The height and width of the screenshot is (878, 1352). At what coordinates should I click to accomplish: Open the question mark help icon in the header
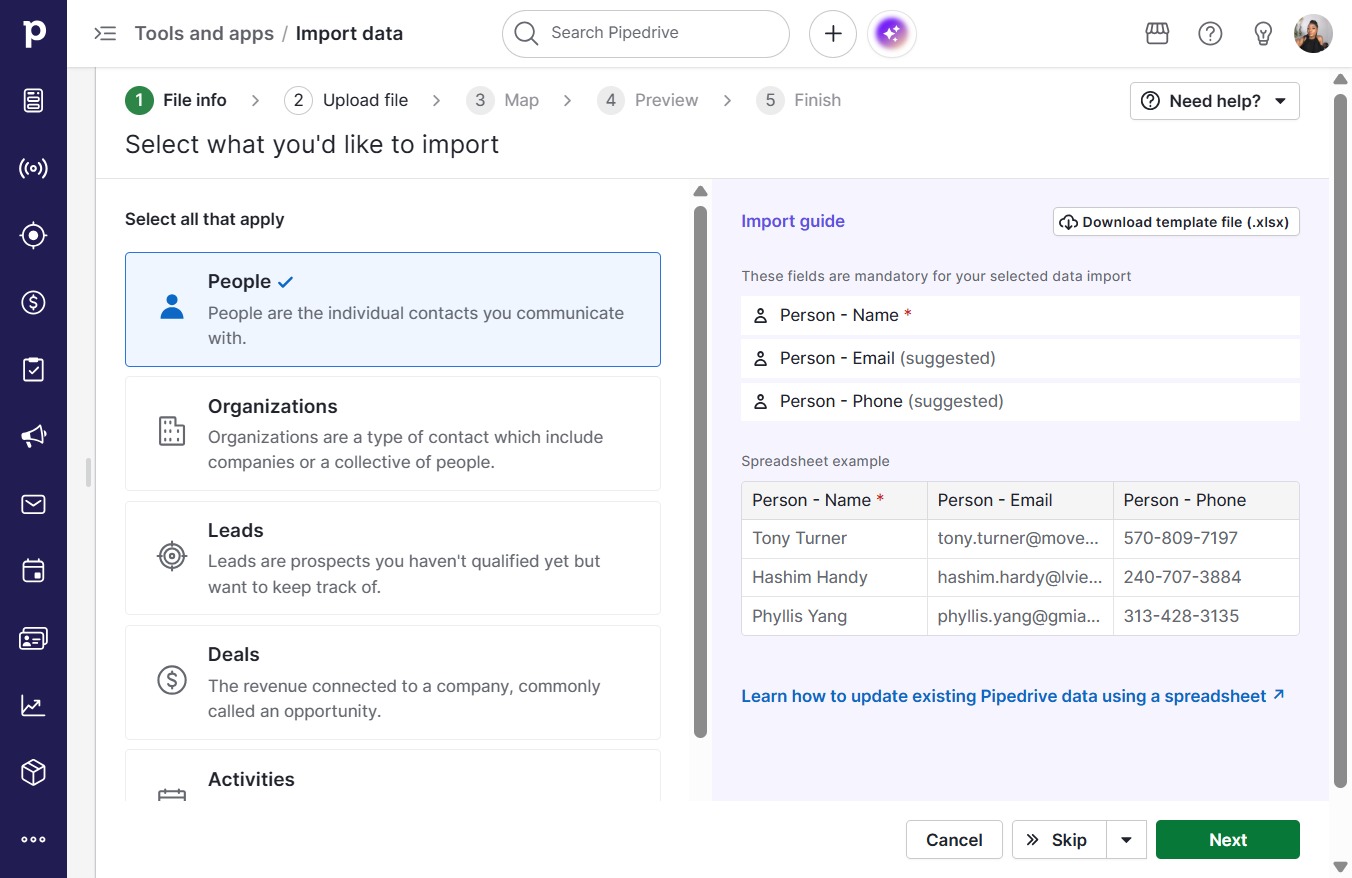(1210, 34)
